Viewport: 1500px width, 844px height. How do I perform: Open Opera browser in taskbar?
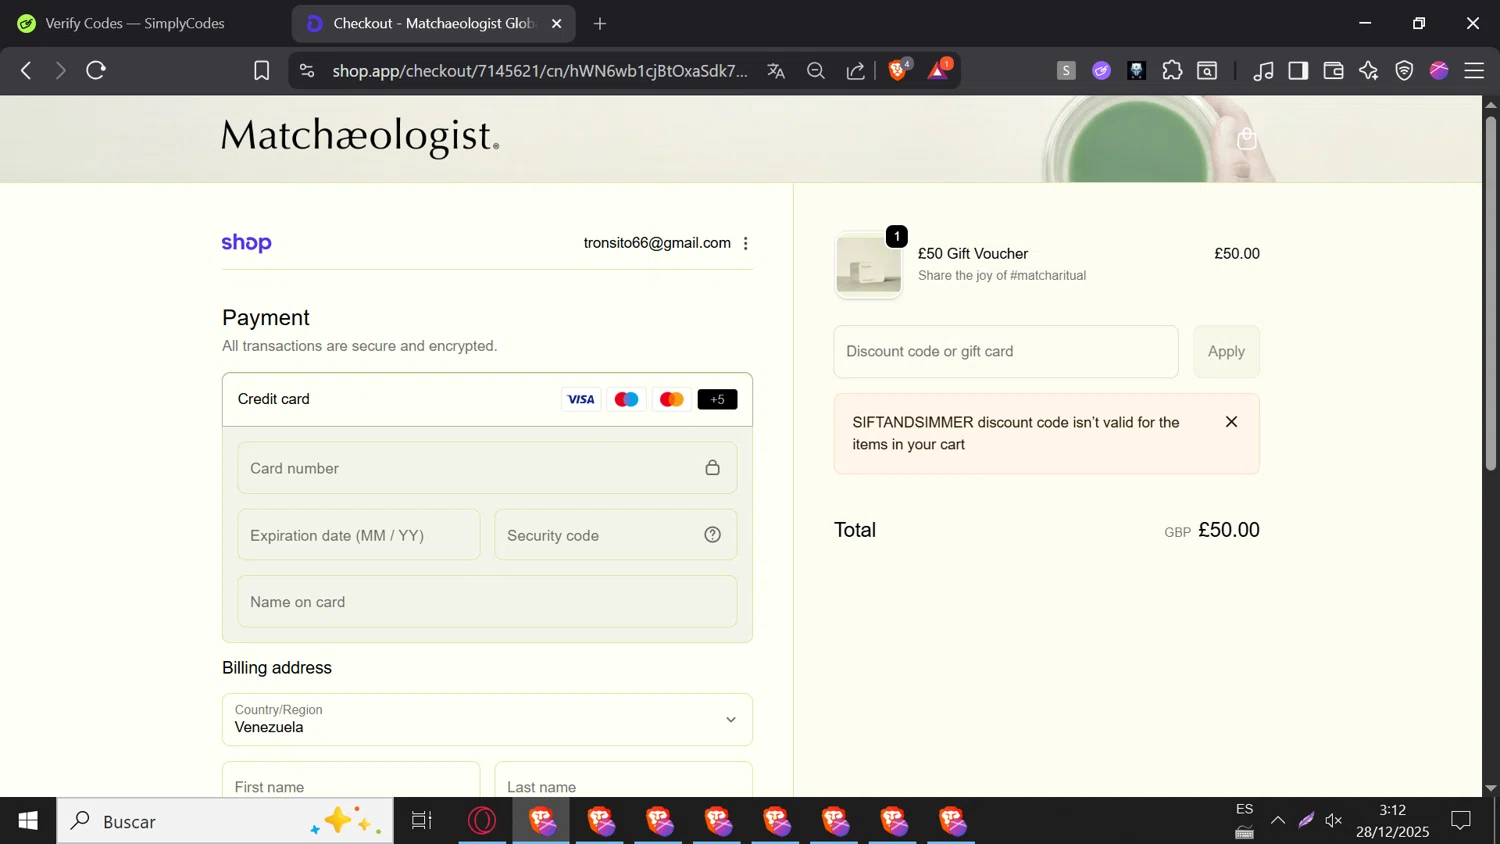pos(482,821)
